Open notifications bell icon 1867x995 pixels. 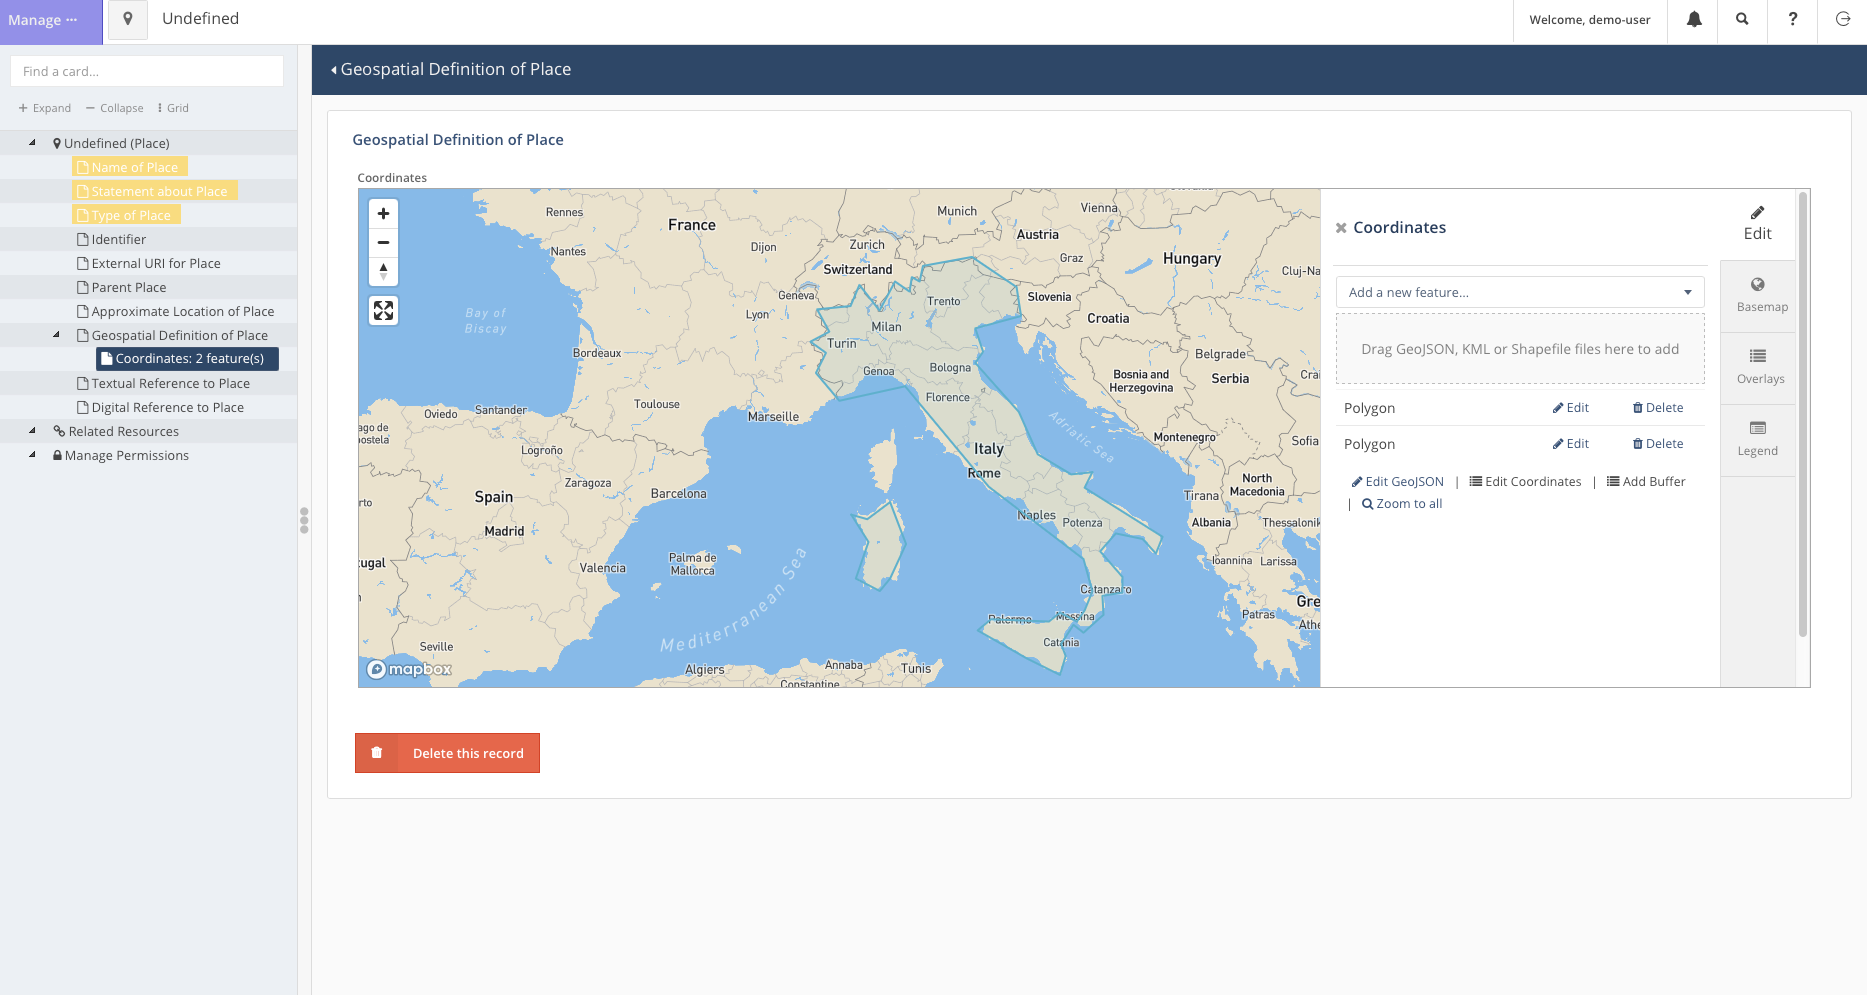[1693, 20]
